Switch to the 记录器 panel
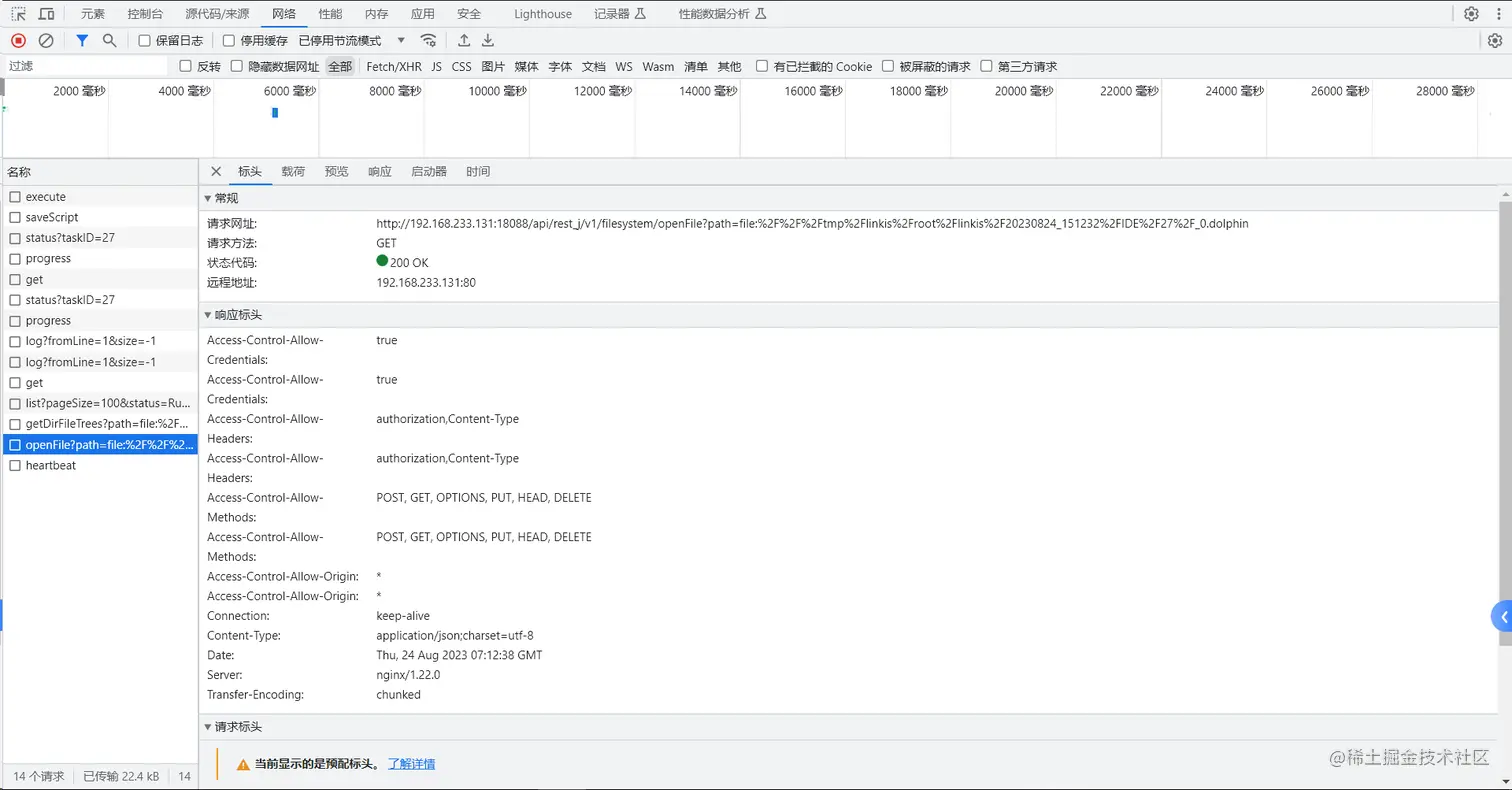 (x=620, y=14)
